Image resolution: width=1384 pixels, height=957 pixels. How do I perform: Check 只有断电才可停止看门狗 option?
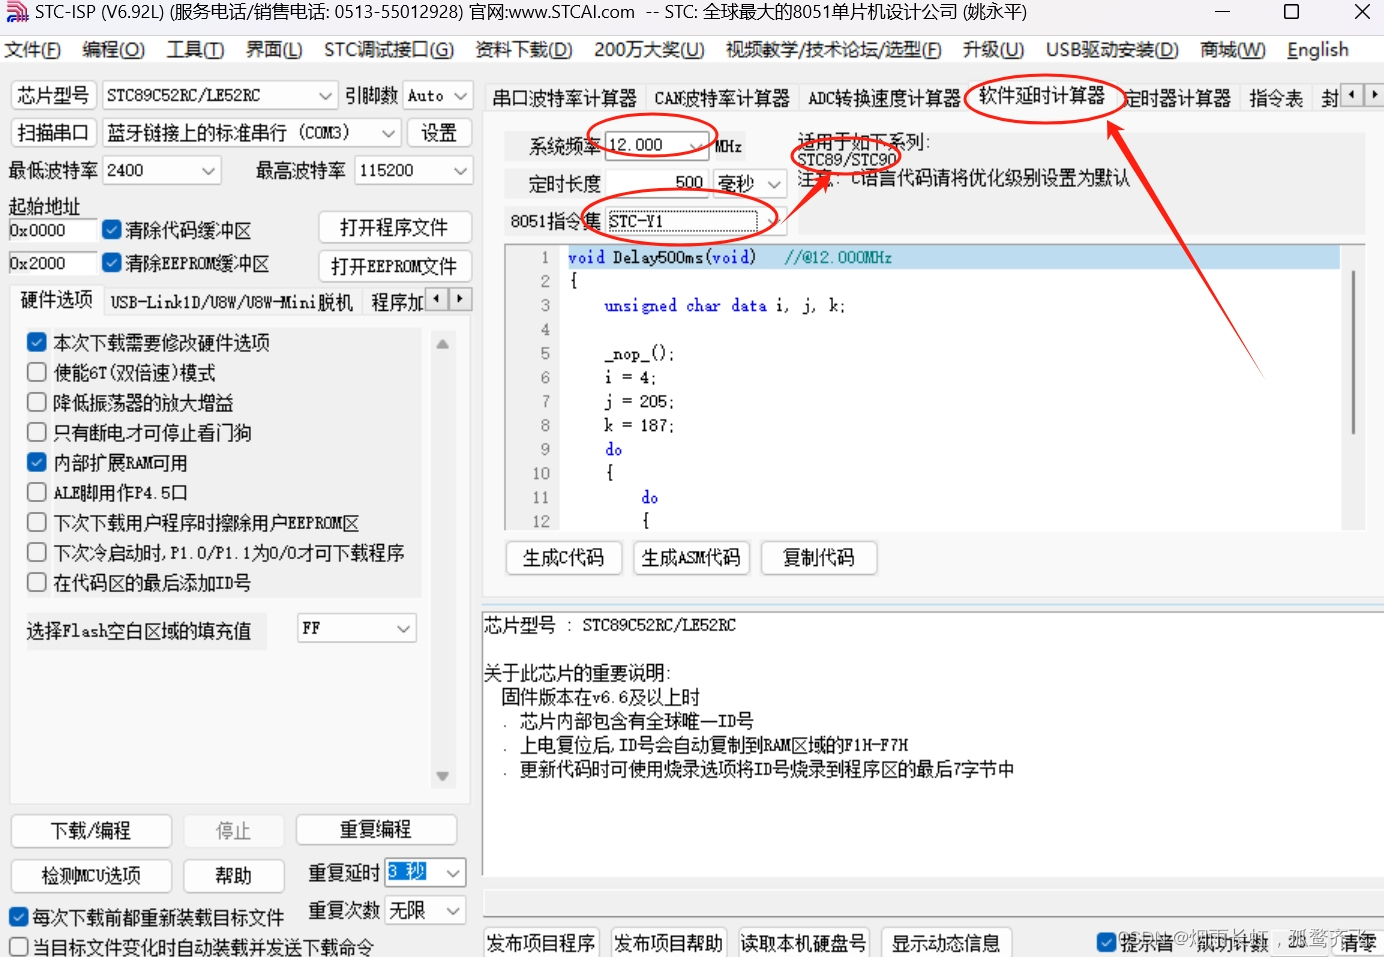tap(37, 432)
